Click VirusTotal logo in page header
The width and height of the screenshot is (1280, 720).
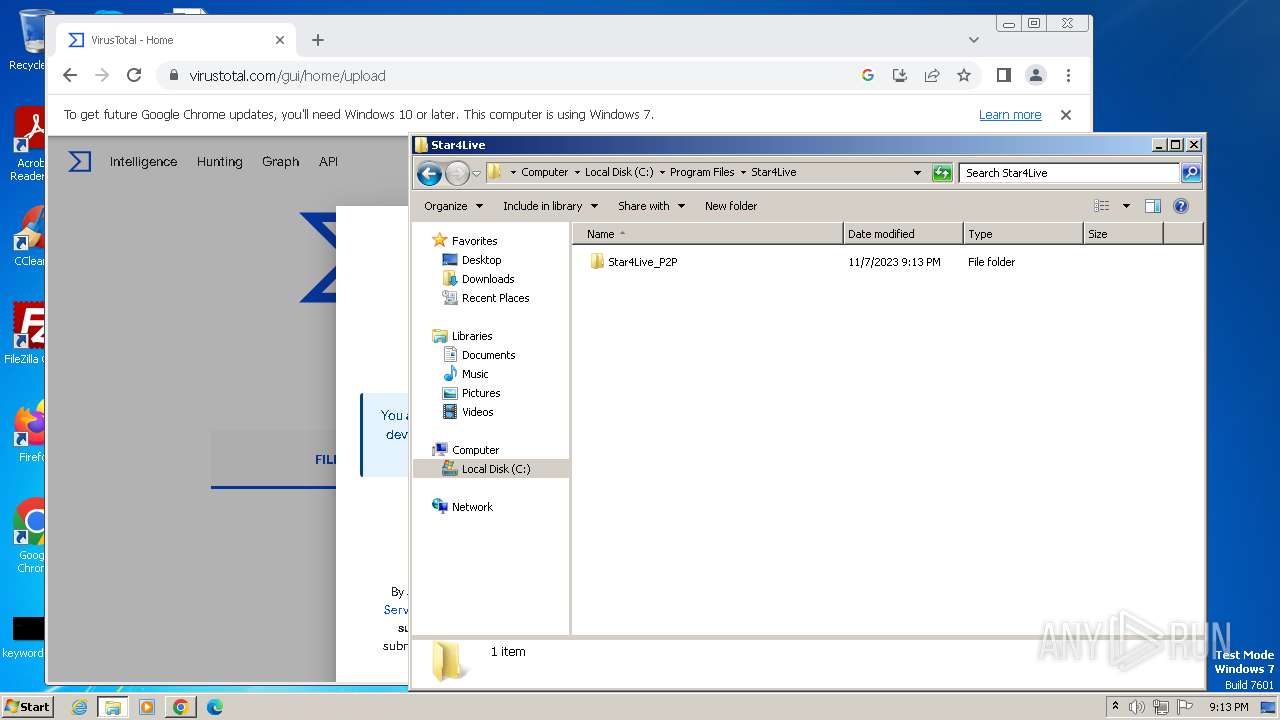[80, 161]
